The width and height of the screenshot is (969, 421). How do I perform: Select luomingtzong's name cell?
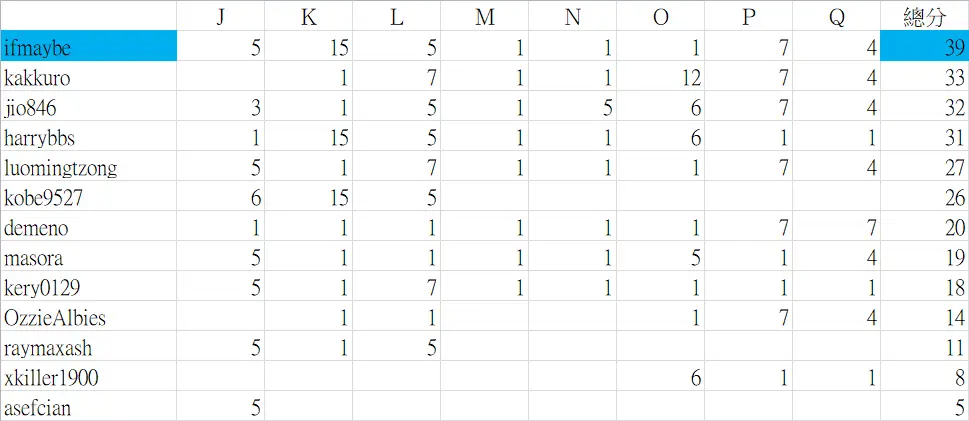[89, 167]
